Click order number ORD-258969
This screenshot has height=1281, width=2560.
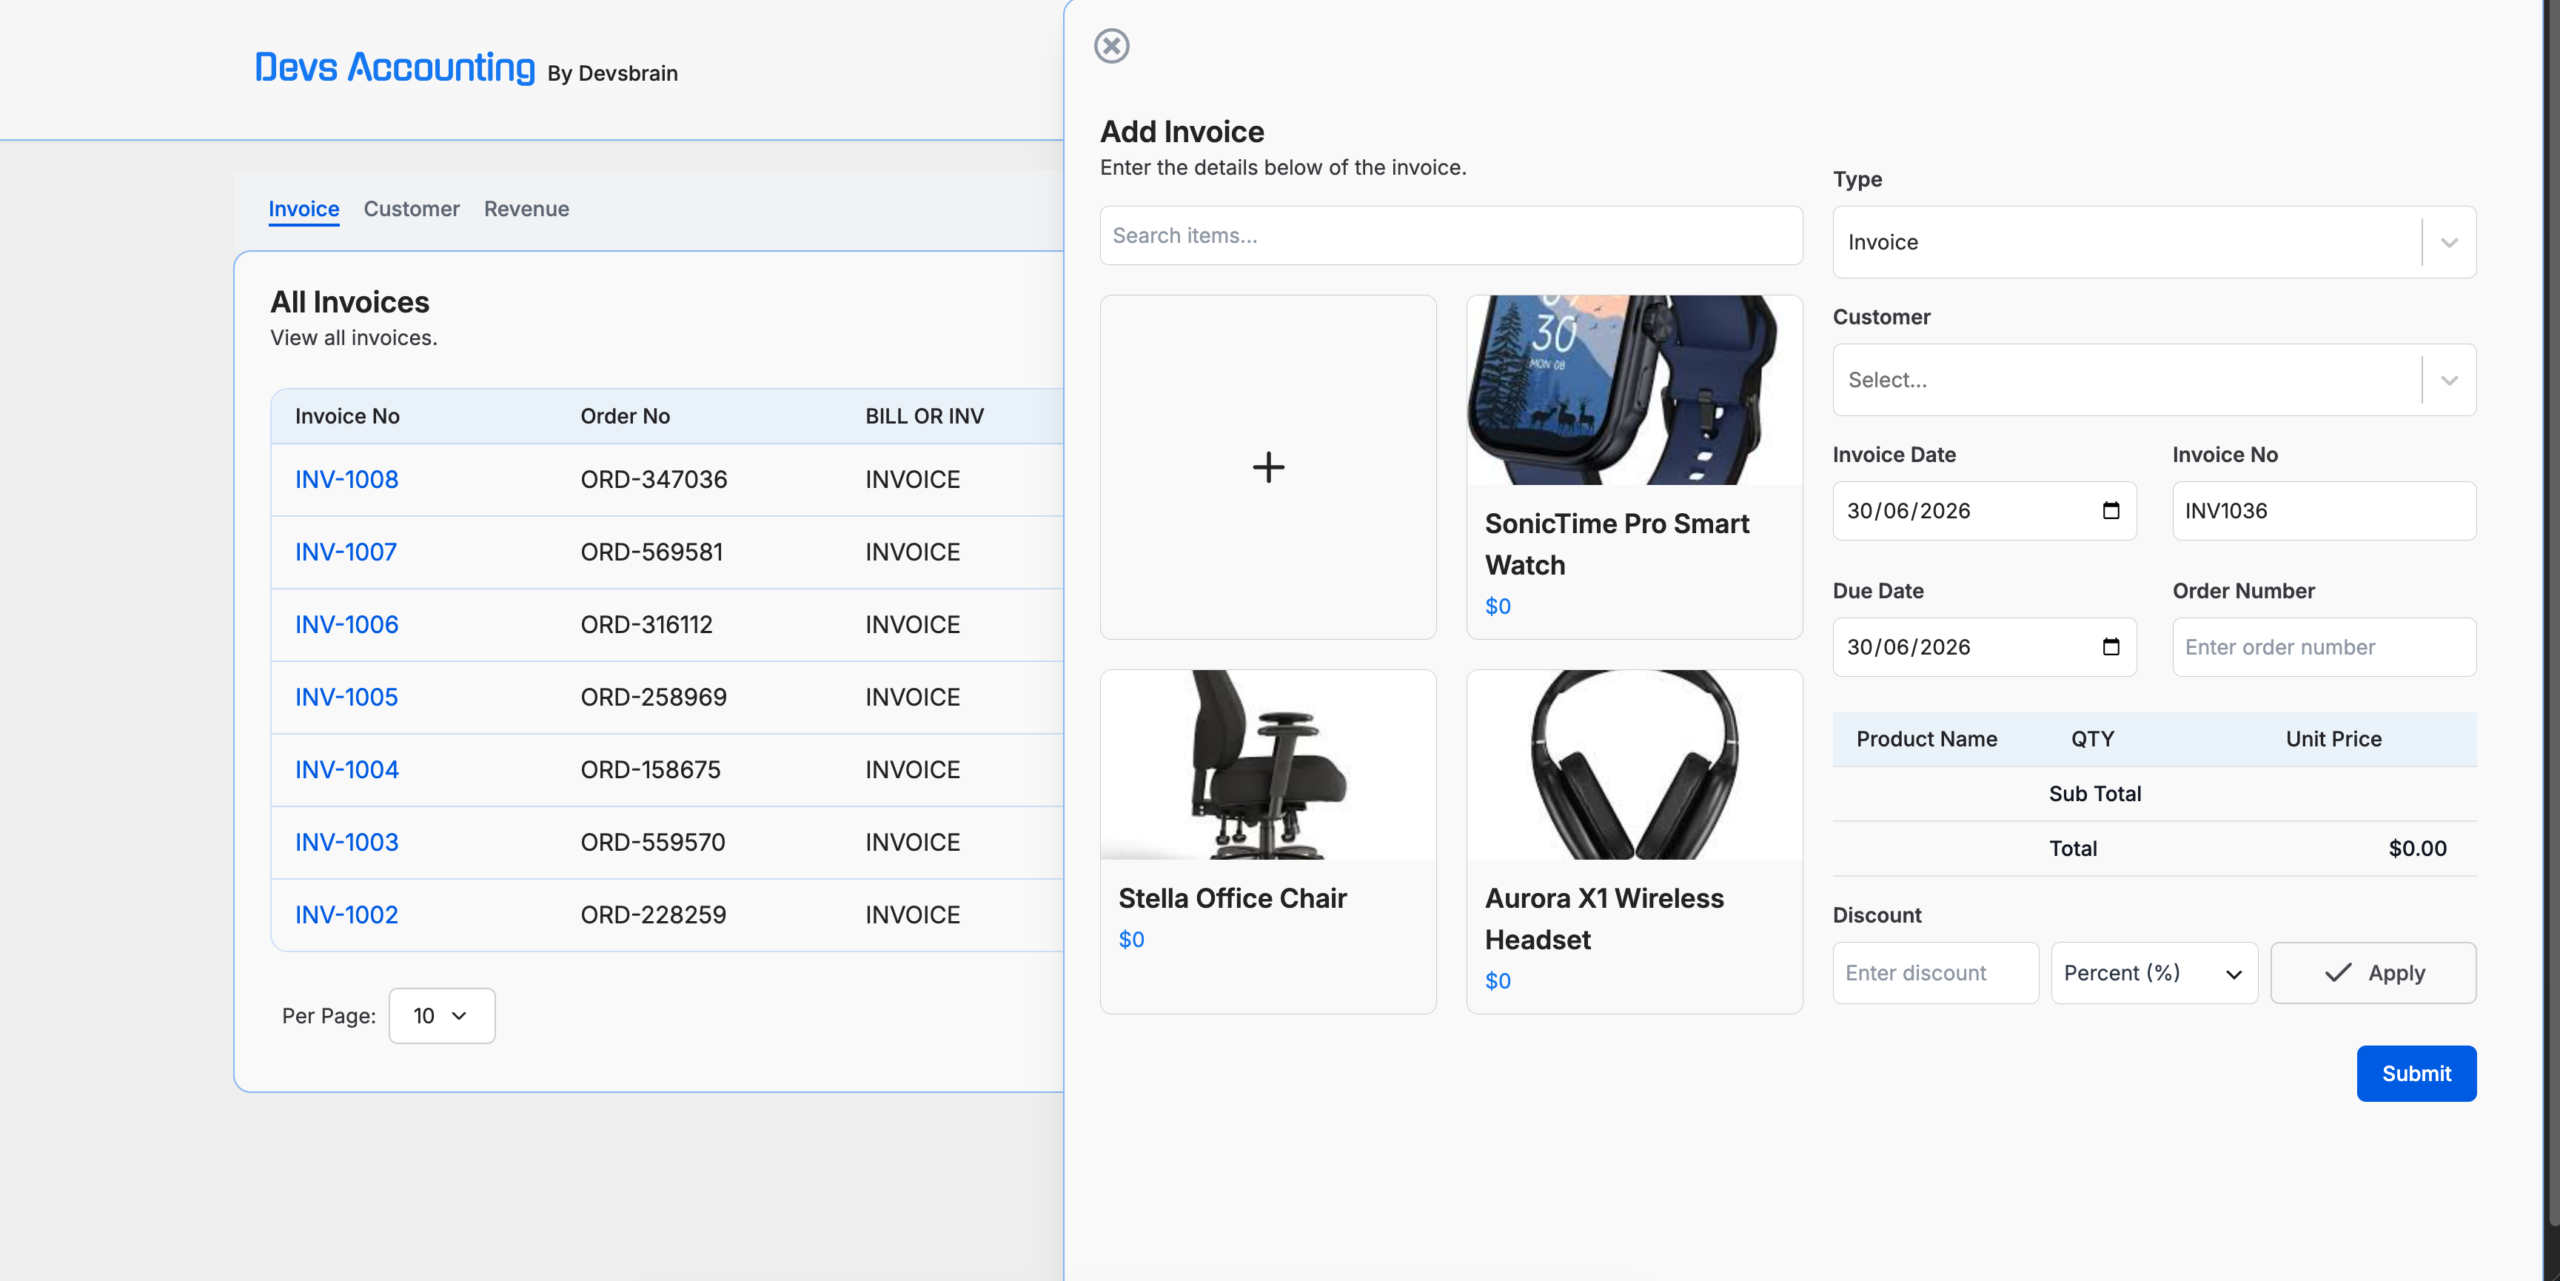pyautogui.click(x=653, y=697)
